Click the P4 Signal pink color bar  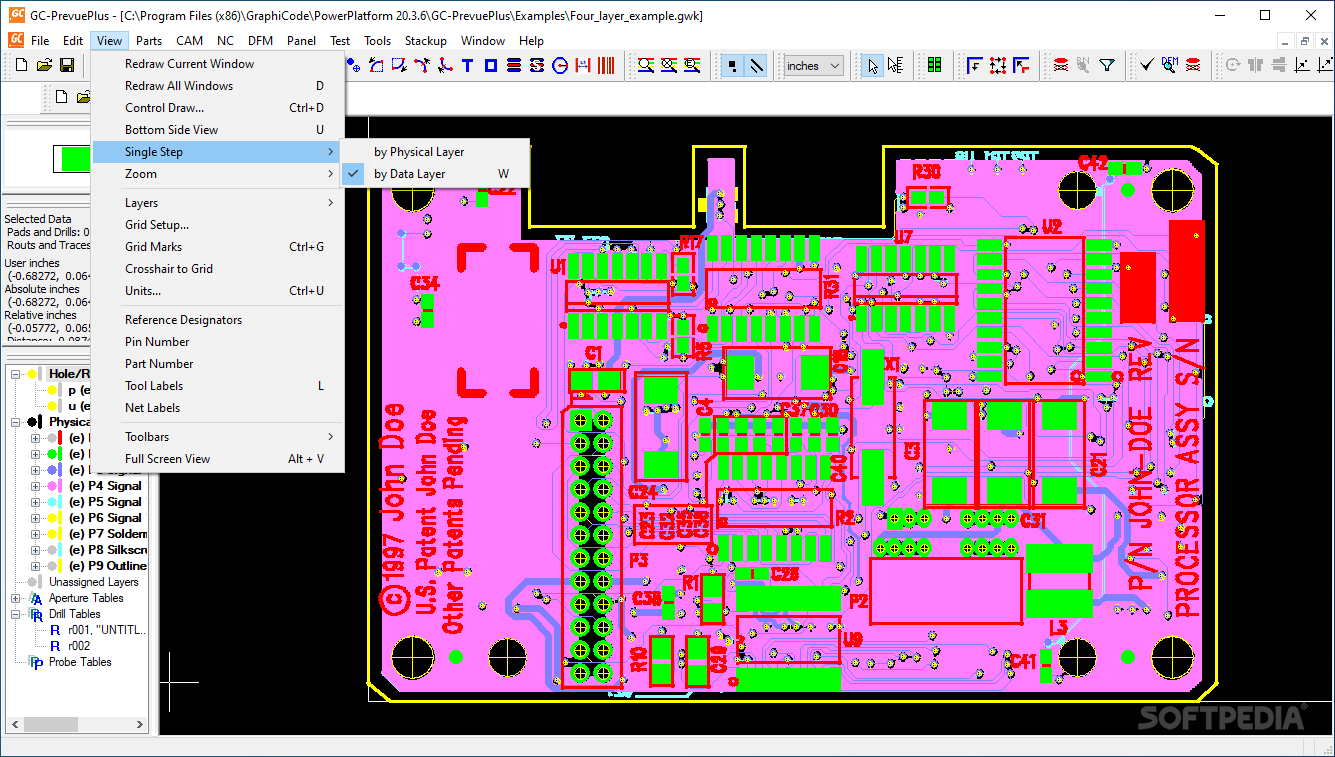coord(62,486)
